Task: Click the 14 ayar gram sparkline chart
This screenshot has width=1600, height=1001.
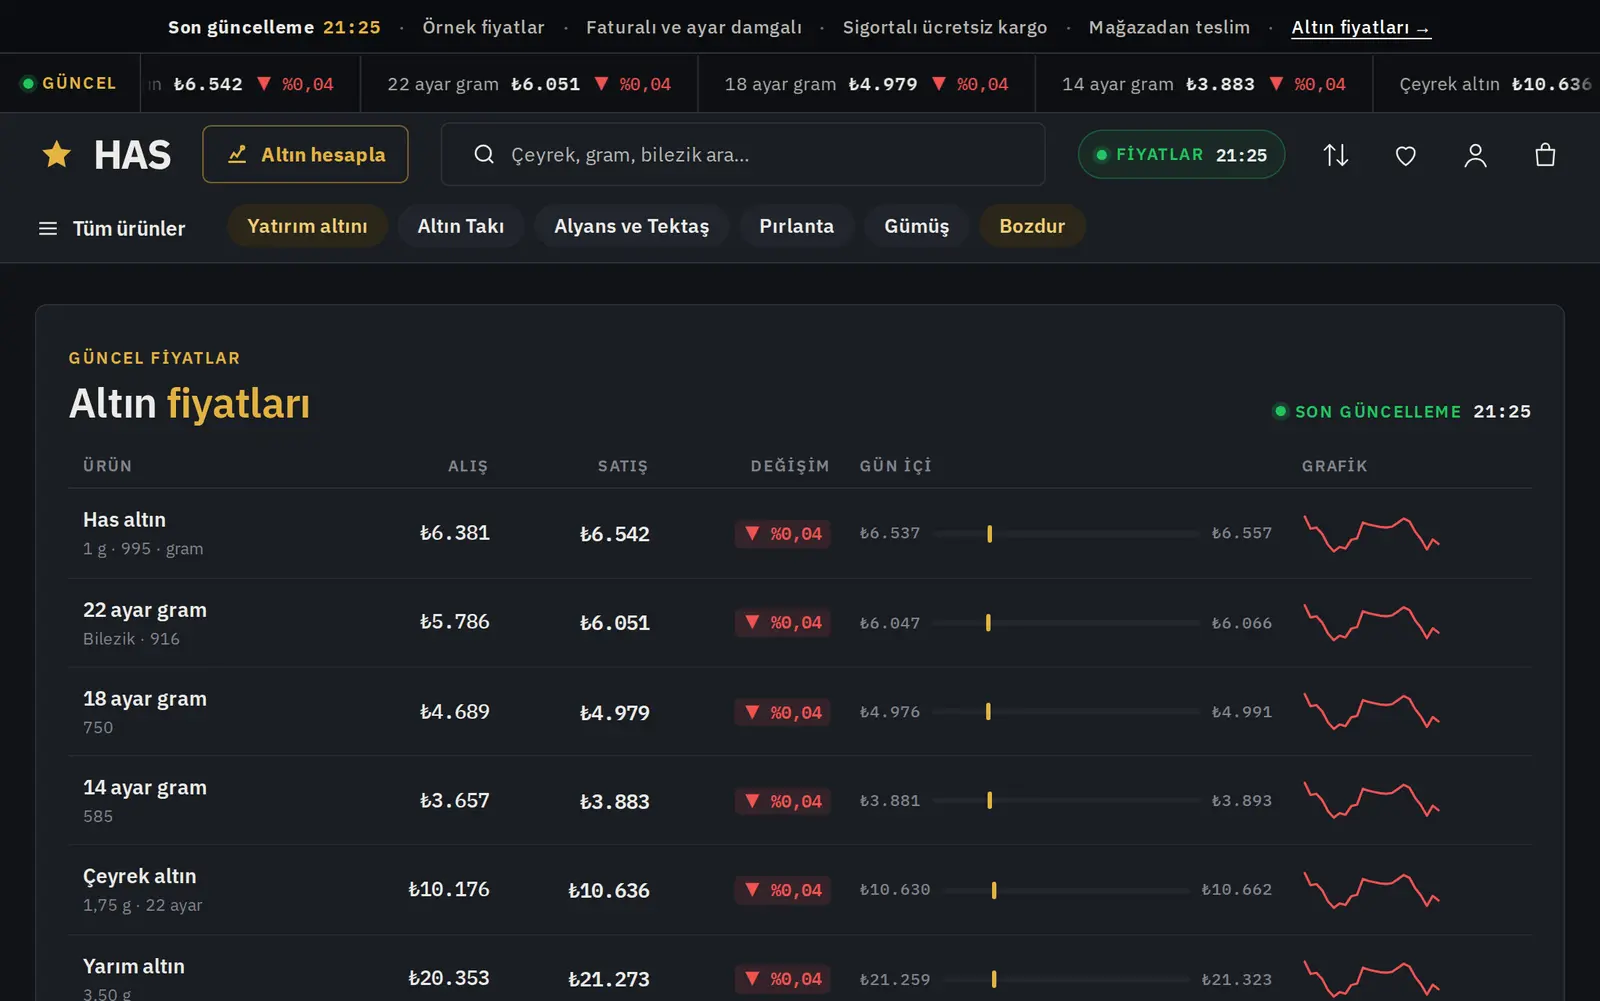Action: [x=1371, y=801]
